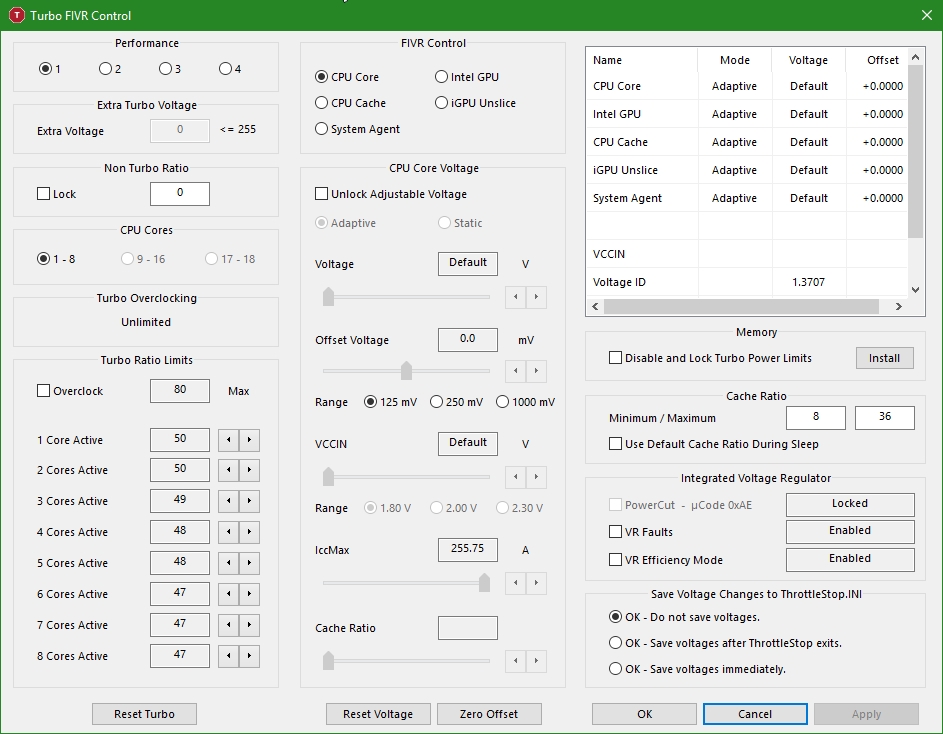The image size is (943, 734).
Task: Increase IccMax with the right arrow
Action: (x=536, y=582)
